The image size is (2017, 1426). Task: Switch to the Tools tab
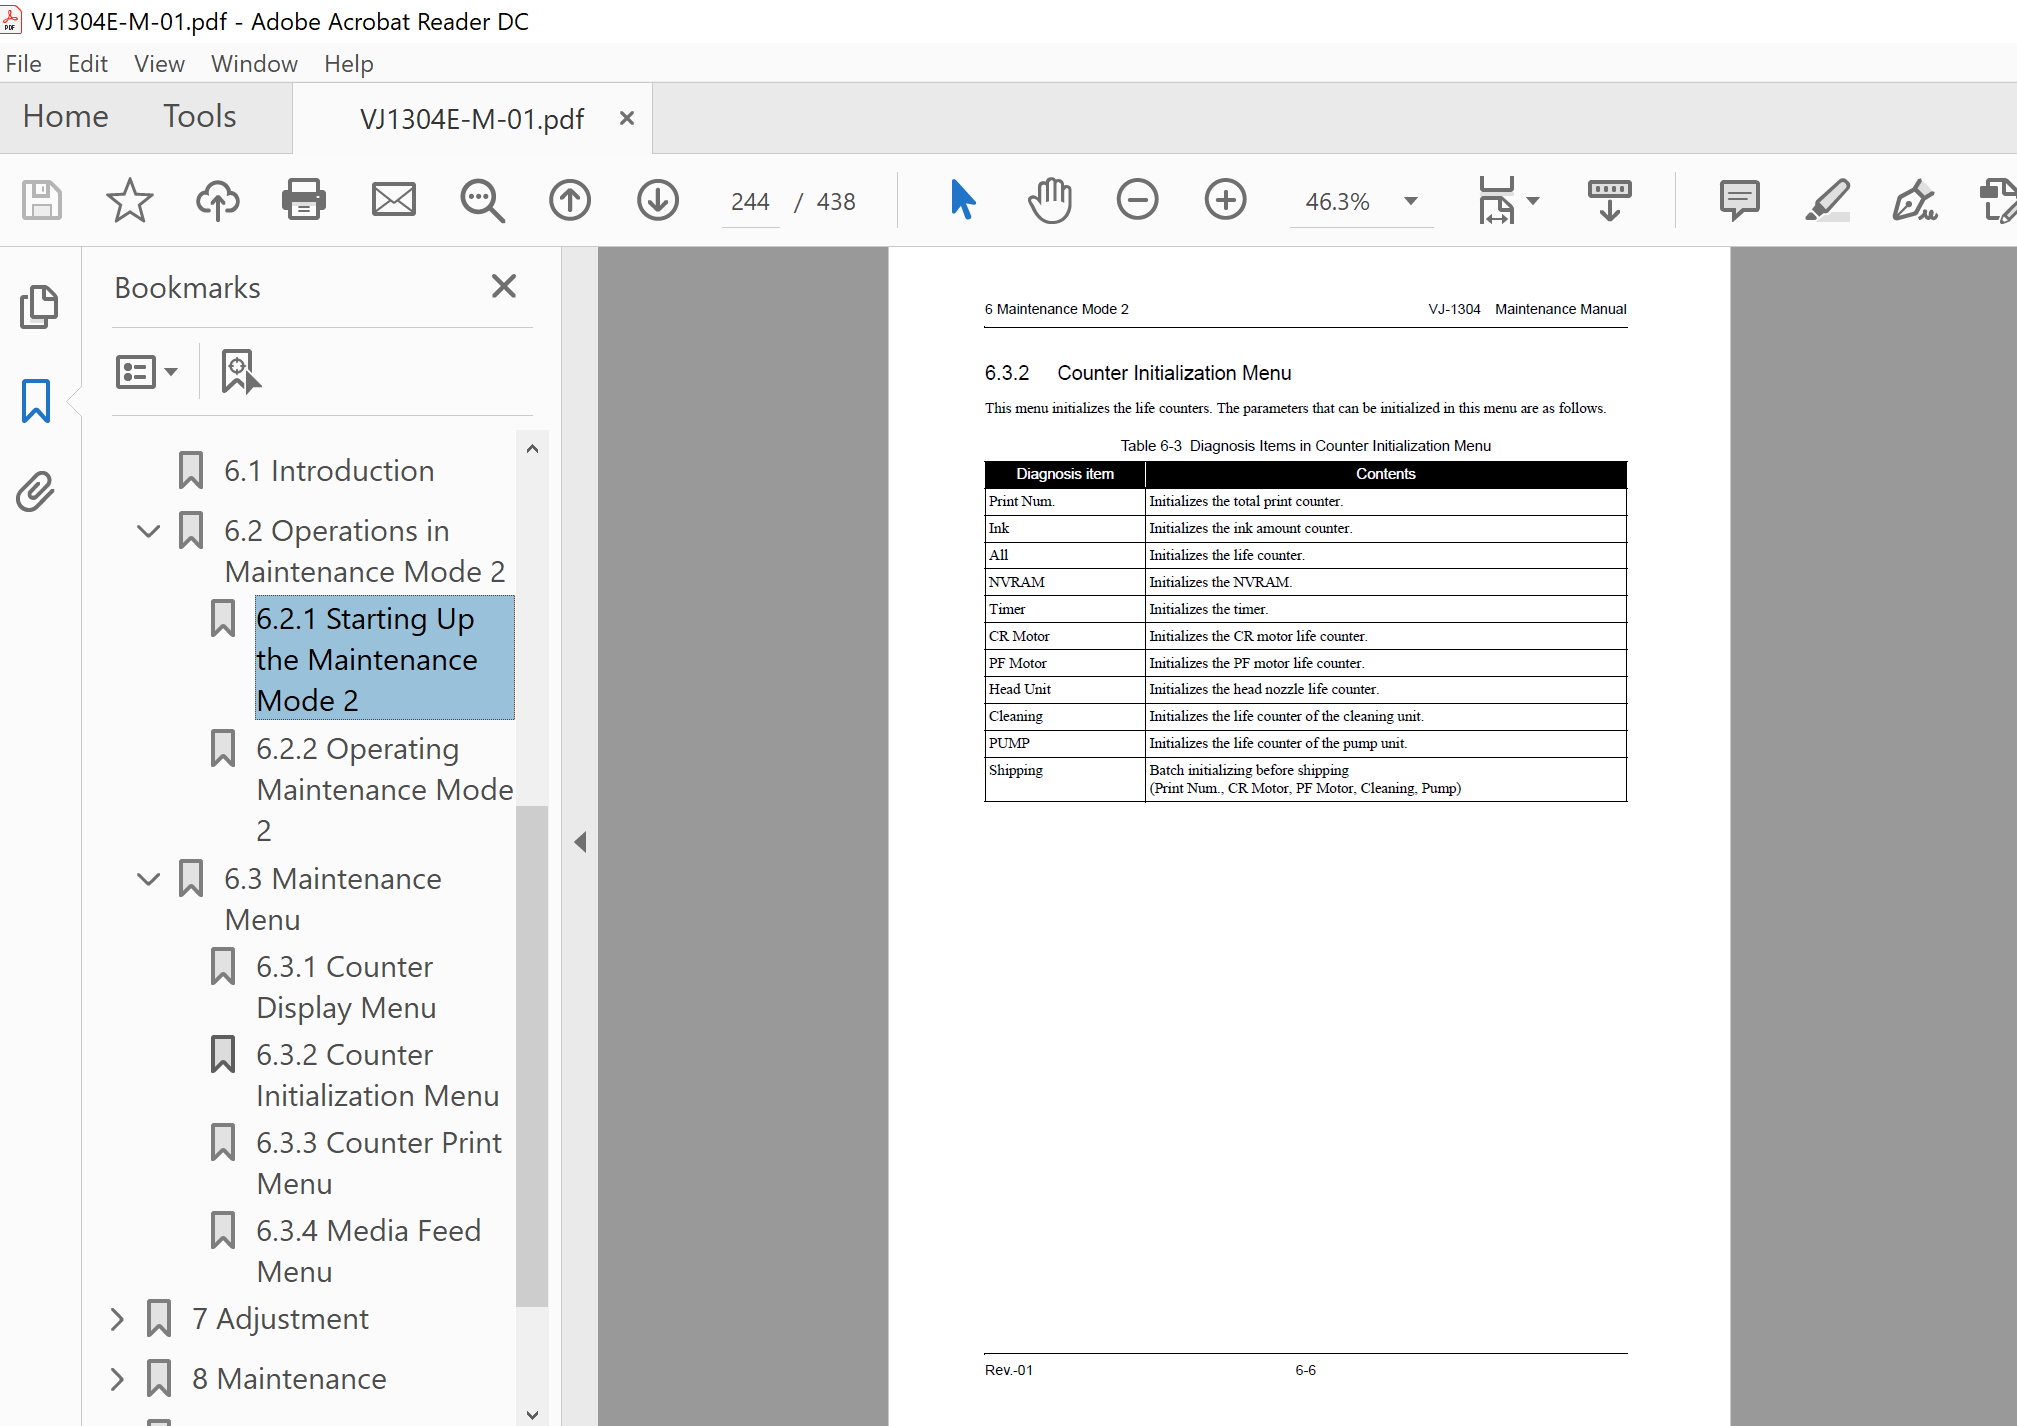(200, 116)
